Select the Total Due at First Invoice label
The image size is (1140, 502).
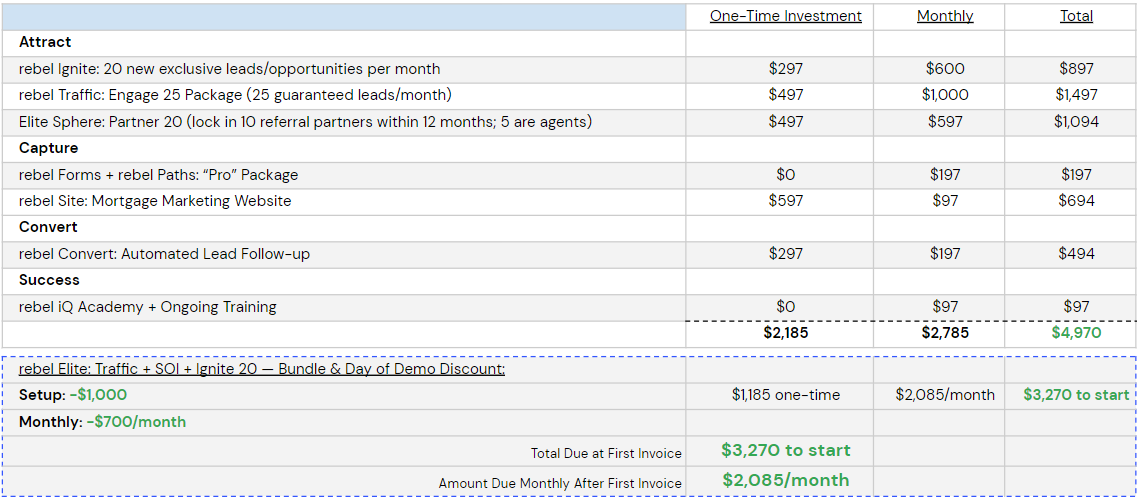pyautogui.click(x=606, y=454)
